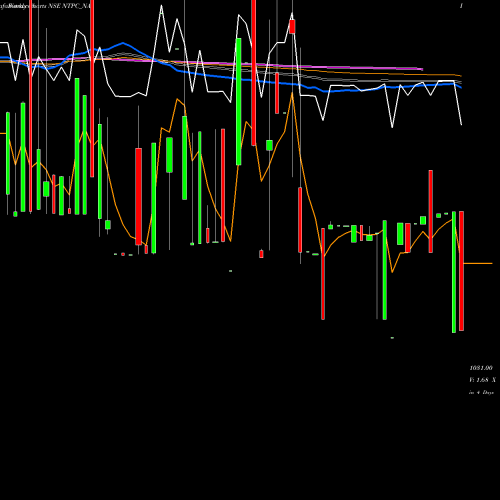Click the price value 1031.00
Image resolution: width=500 pixels, height=500 pixels.
[481, 368]
